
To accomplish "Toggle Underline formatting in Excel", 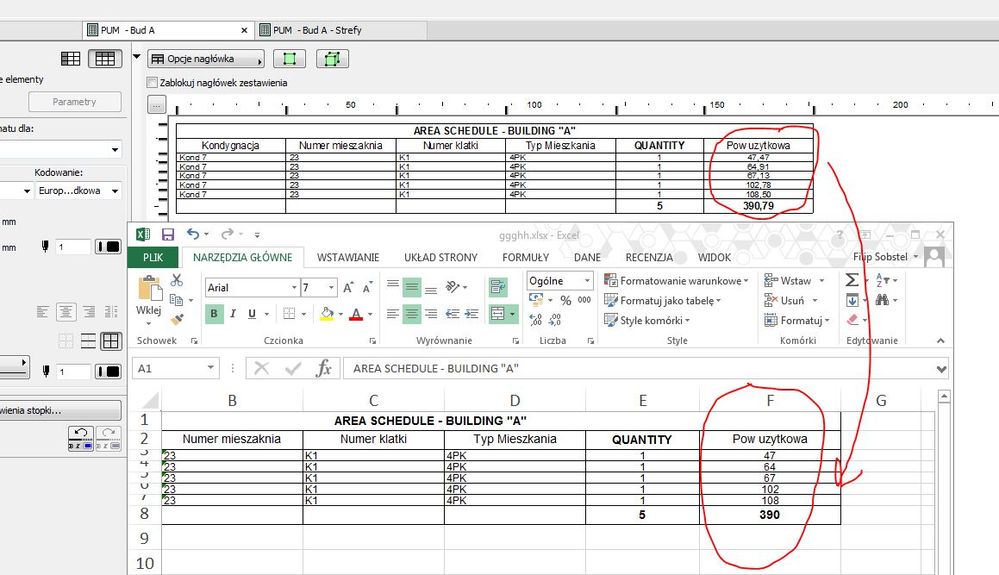I will click(252, 314).
